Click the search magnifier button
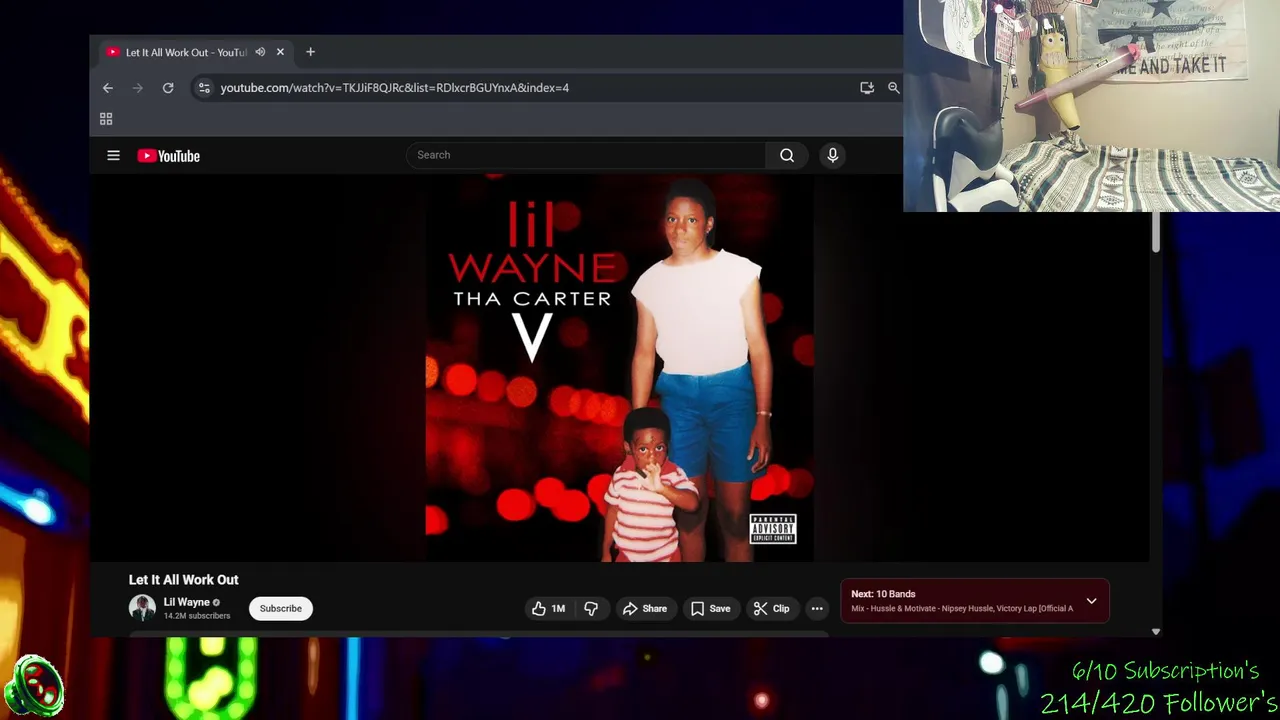Image resolution: width=1280 pixels, height=720 pixels. click(x=787, y=155)
